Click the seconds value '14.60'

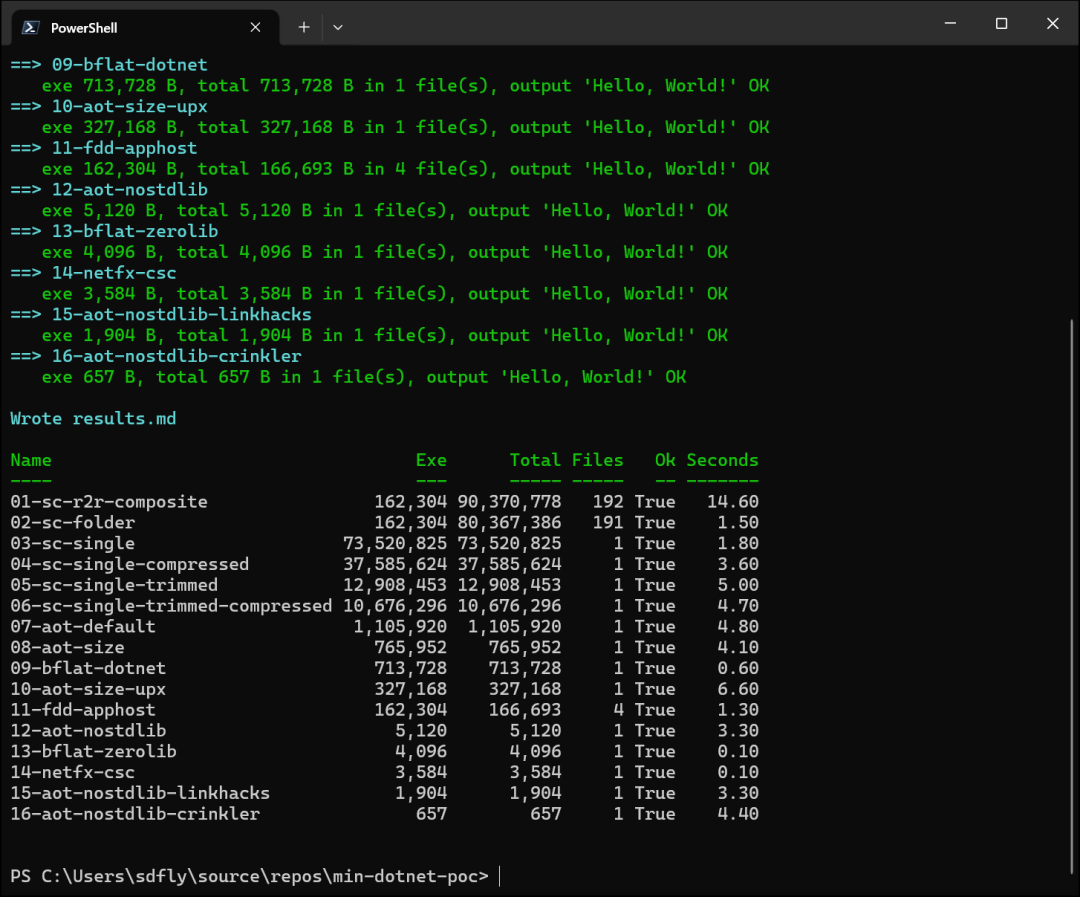(x=733, y=502)
